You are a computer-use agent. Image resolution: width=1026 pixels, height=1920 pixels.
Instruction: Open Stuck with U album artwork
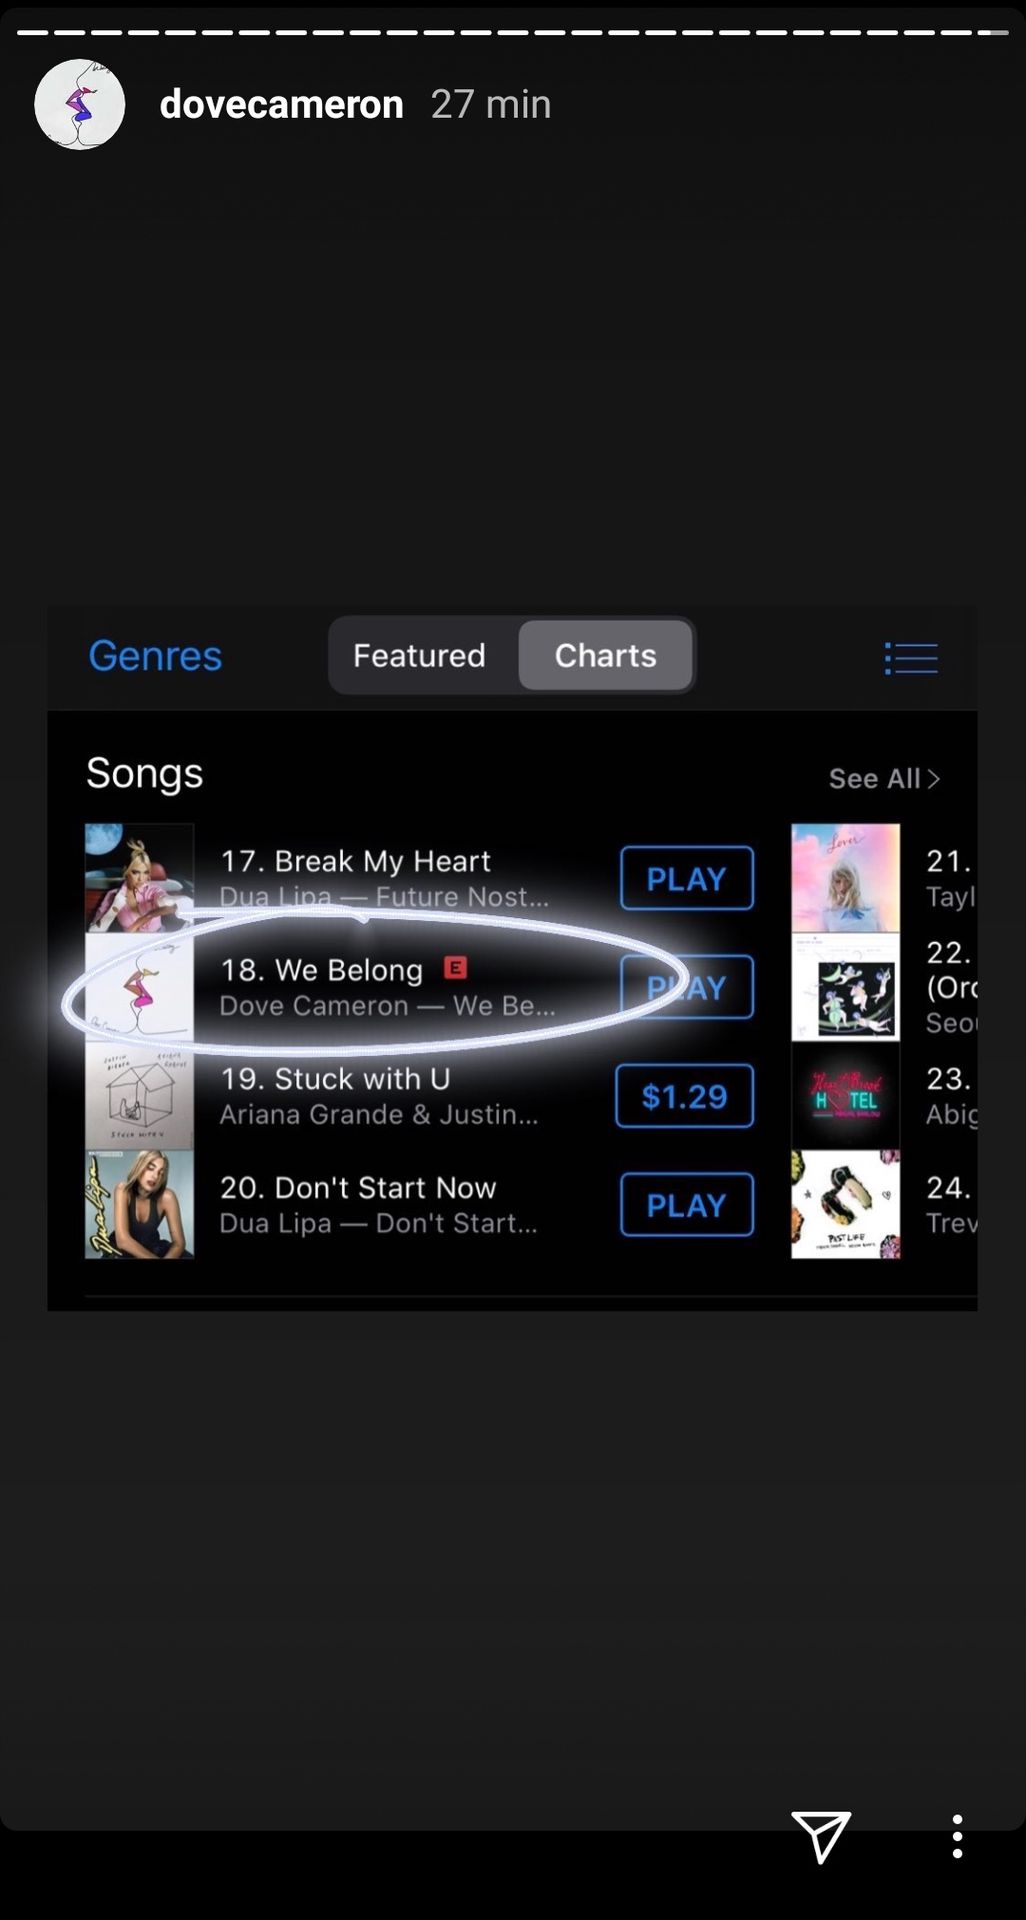click(139, 1096)
